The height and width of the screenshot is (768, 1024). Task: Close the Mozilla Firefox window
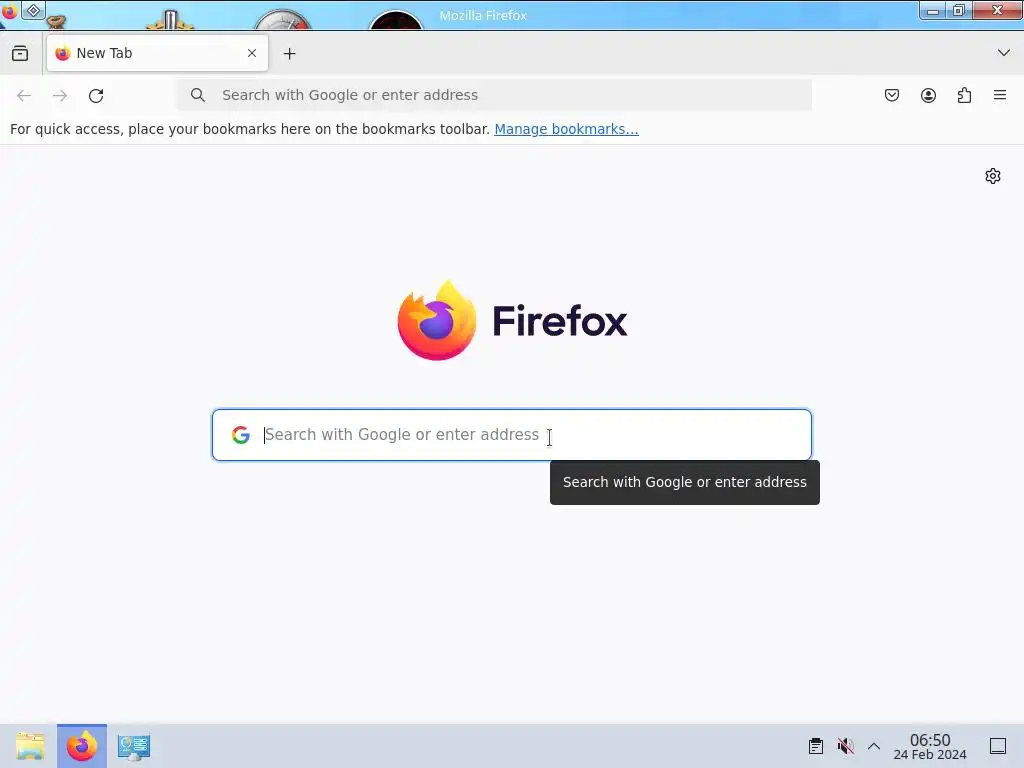click(x=997, y=10)
